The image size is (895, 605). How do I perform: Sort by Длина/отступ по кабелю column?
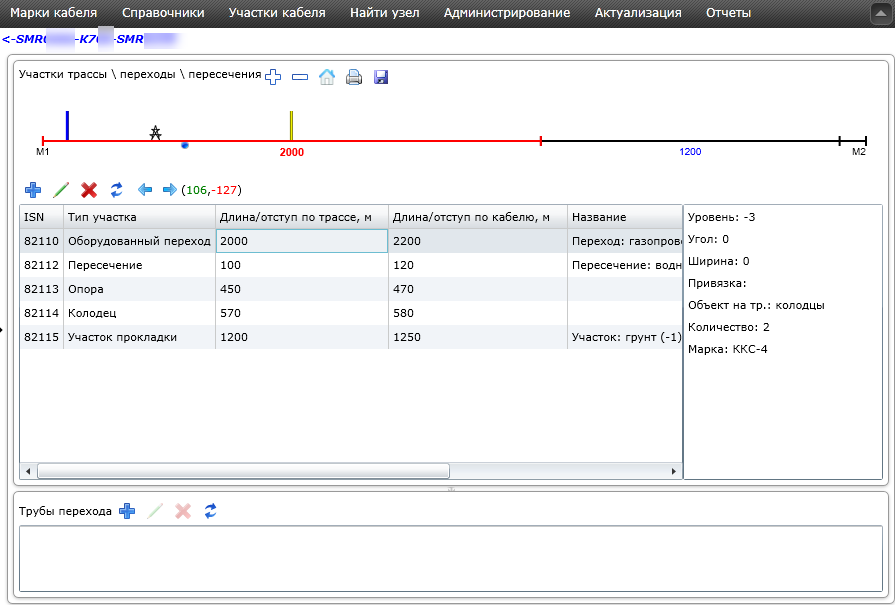(x=478, y=217)
